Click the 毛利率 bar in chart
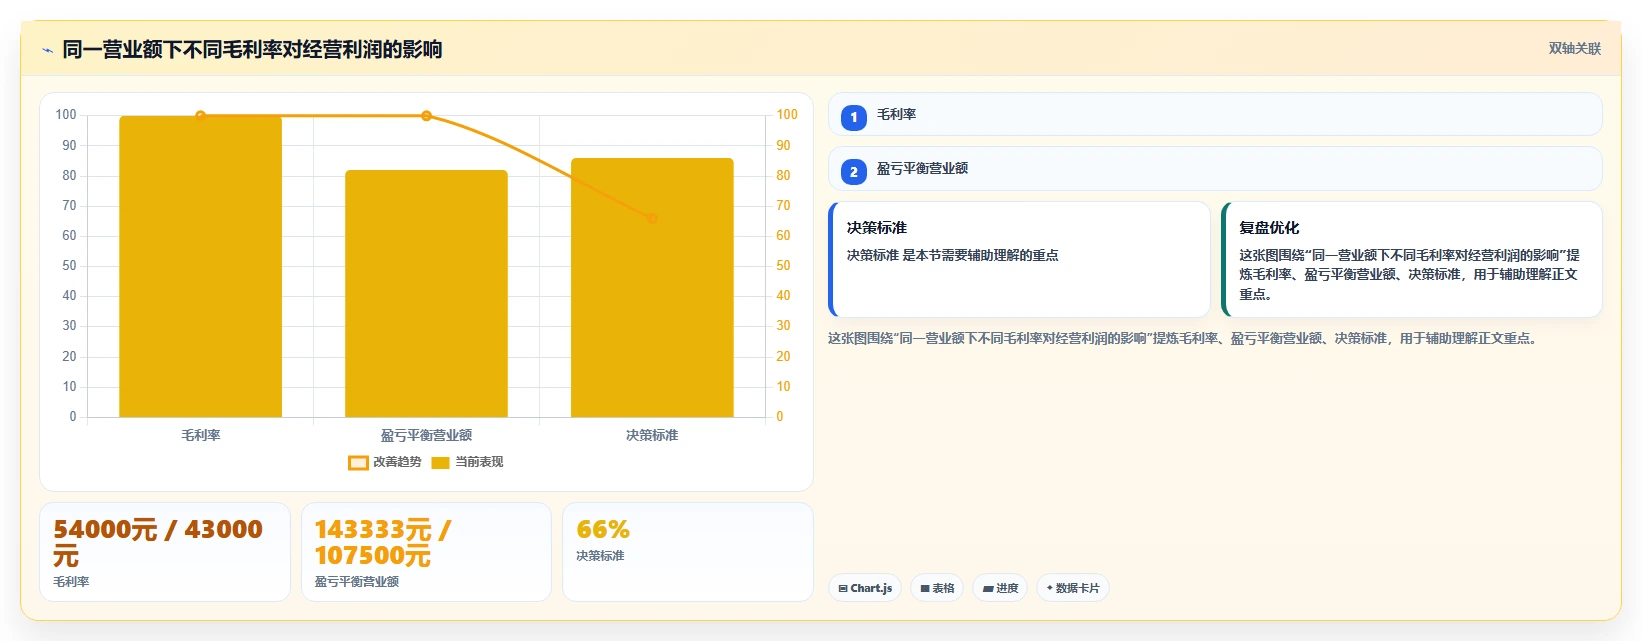The height and width of the screenshot is (641, 1642). click(x=201, y=266)
